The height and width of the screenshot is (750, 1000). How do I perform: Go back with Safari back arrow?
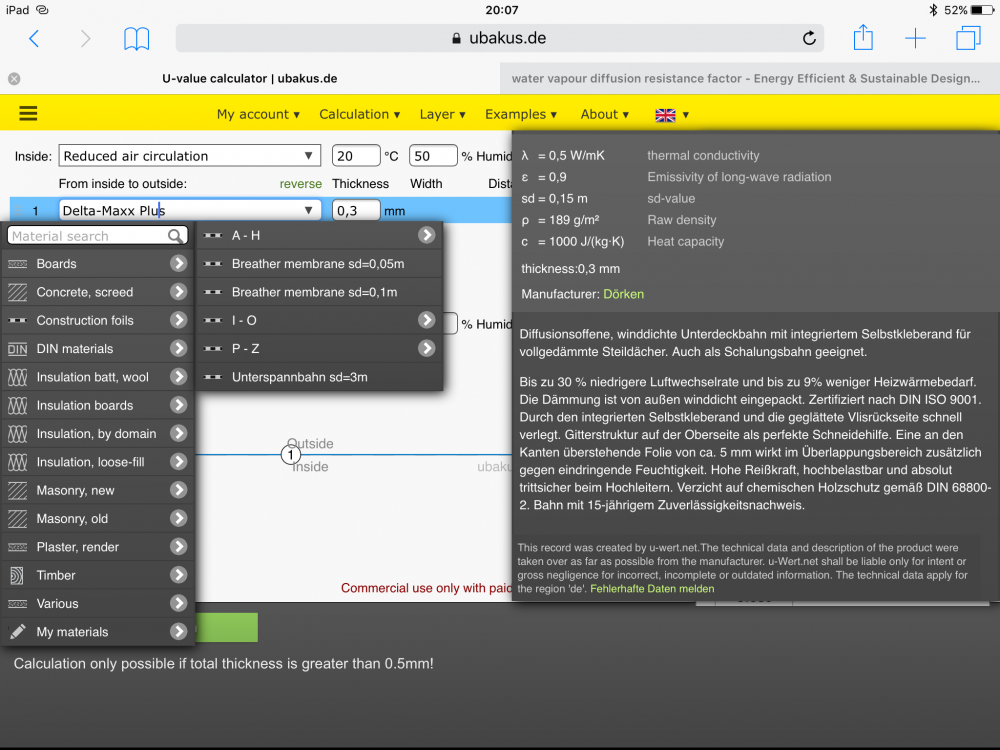pos(34,39)
